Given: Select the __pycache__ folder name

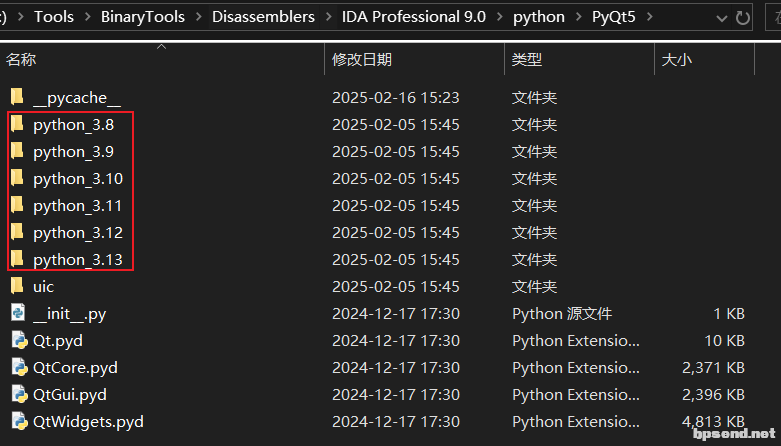Looking at the screenshot, I should 77,98.
